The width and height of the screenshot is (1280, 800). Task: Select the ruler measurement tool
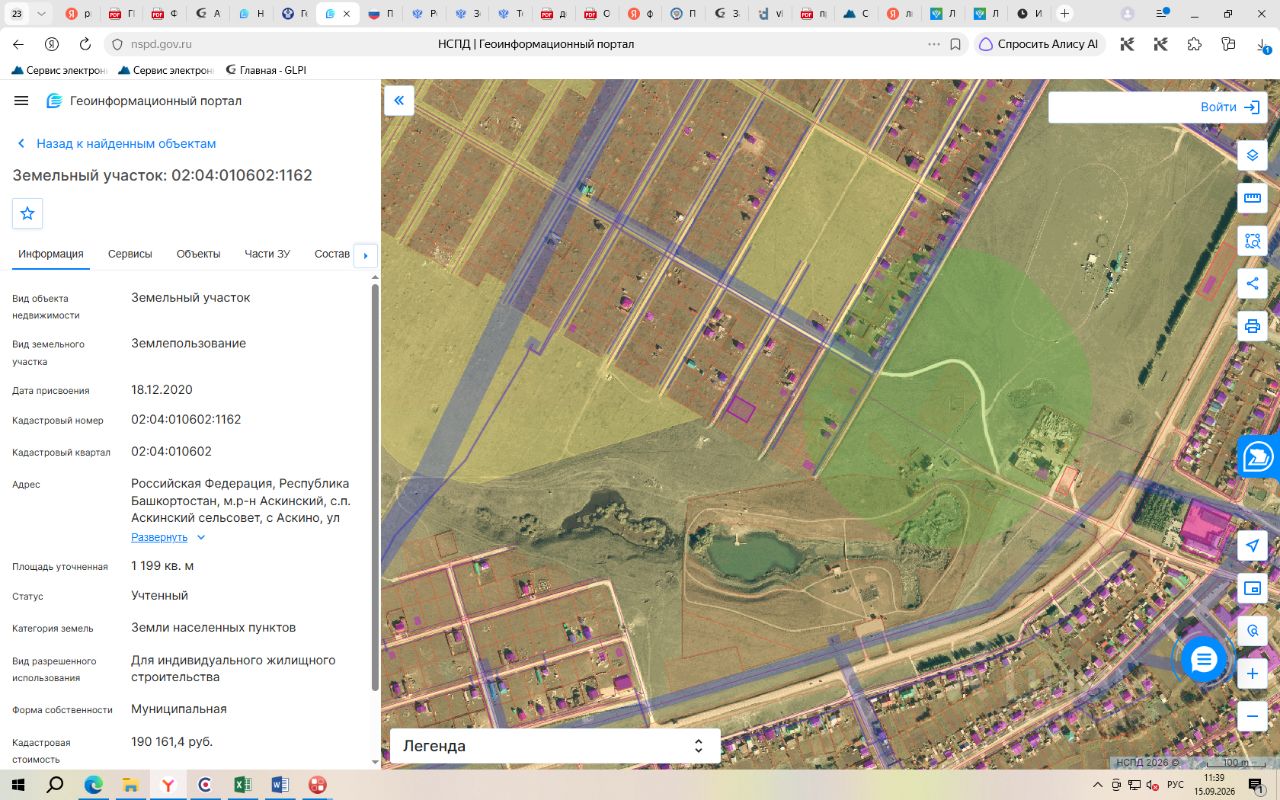(x=1252, y=198)
